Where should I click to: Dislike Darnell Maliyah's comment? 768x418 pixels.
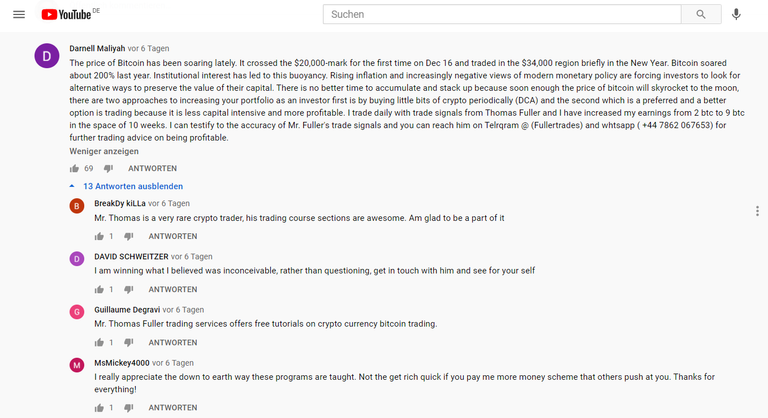108,169
